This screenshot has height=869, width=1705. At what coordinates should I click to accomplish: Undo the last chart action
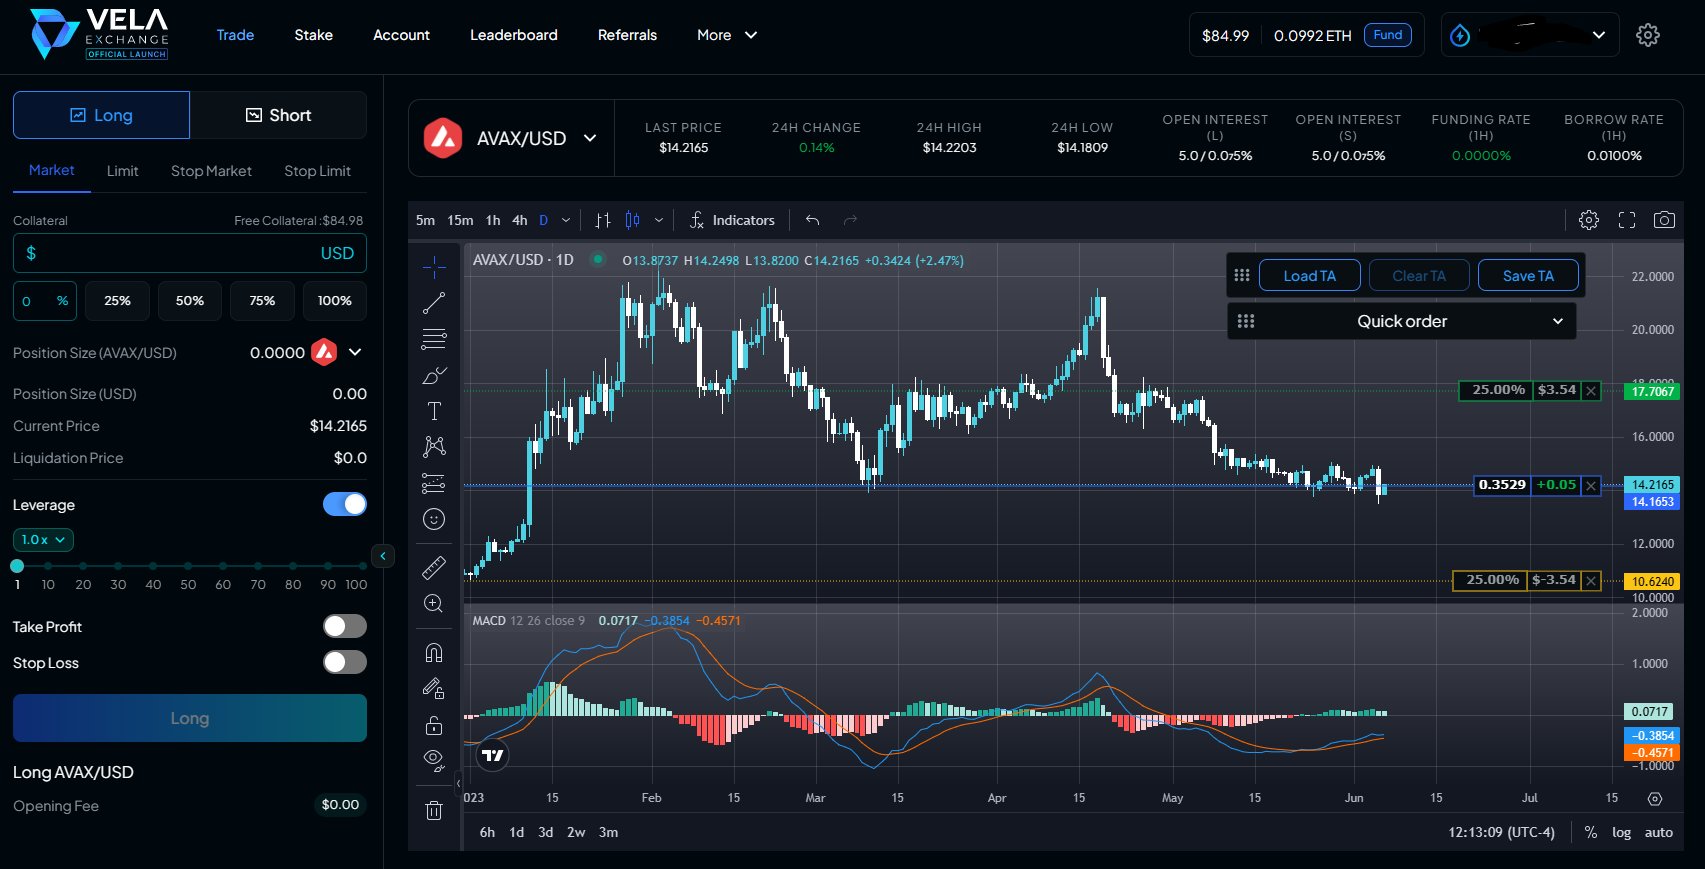pyautogui.click(x=813, y=220)
